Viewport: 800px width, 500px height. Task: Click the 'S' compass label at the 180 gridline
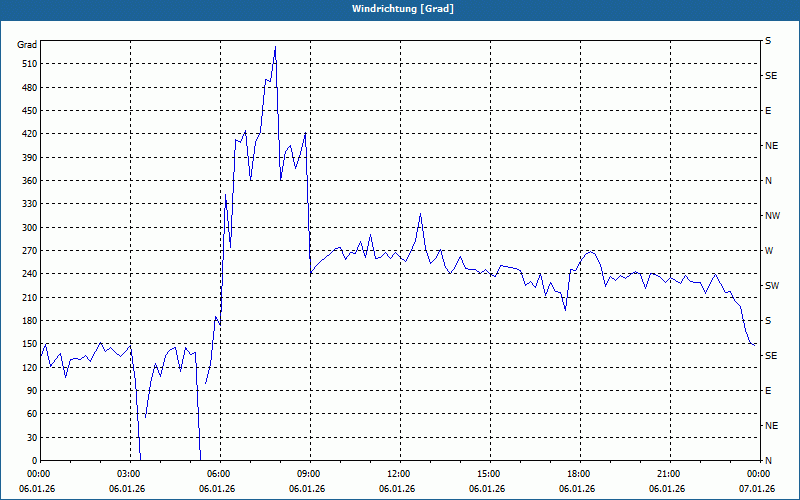point(768,321)
